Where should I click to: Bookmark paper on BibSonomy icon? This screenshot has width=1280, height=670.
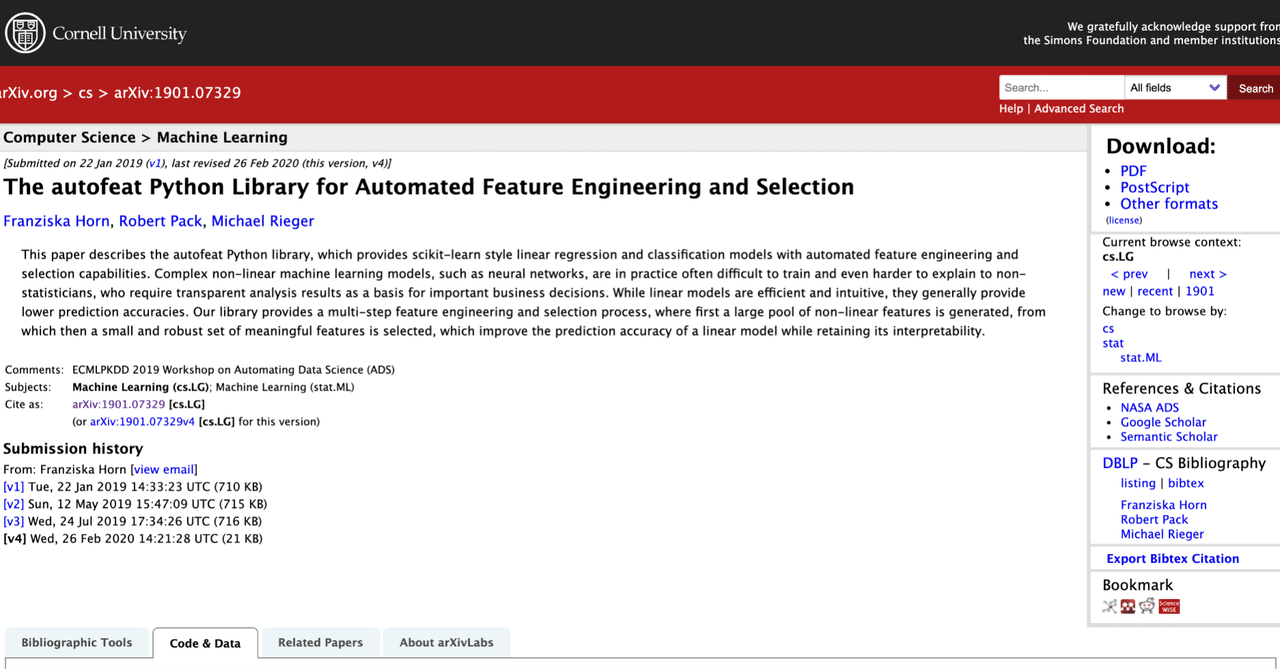[1109, 606]
